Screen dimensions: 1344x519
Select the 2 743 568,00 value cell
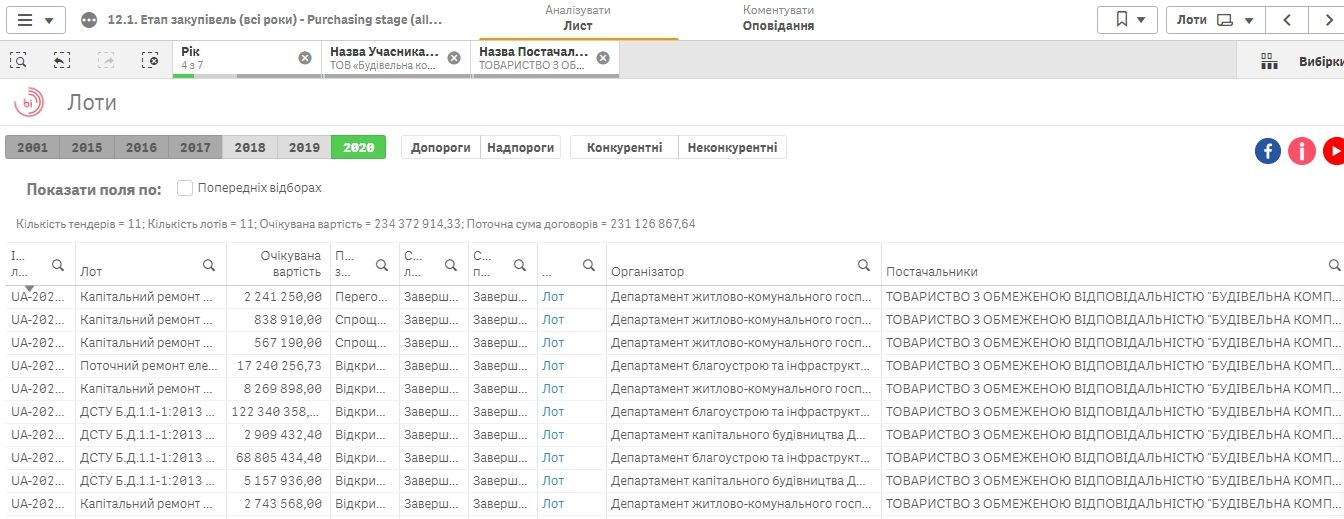tap(279, 504)
